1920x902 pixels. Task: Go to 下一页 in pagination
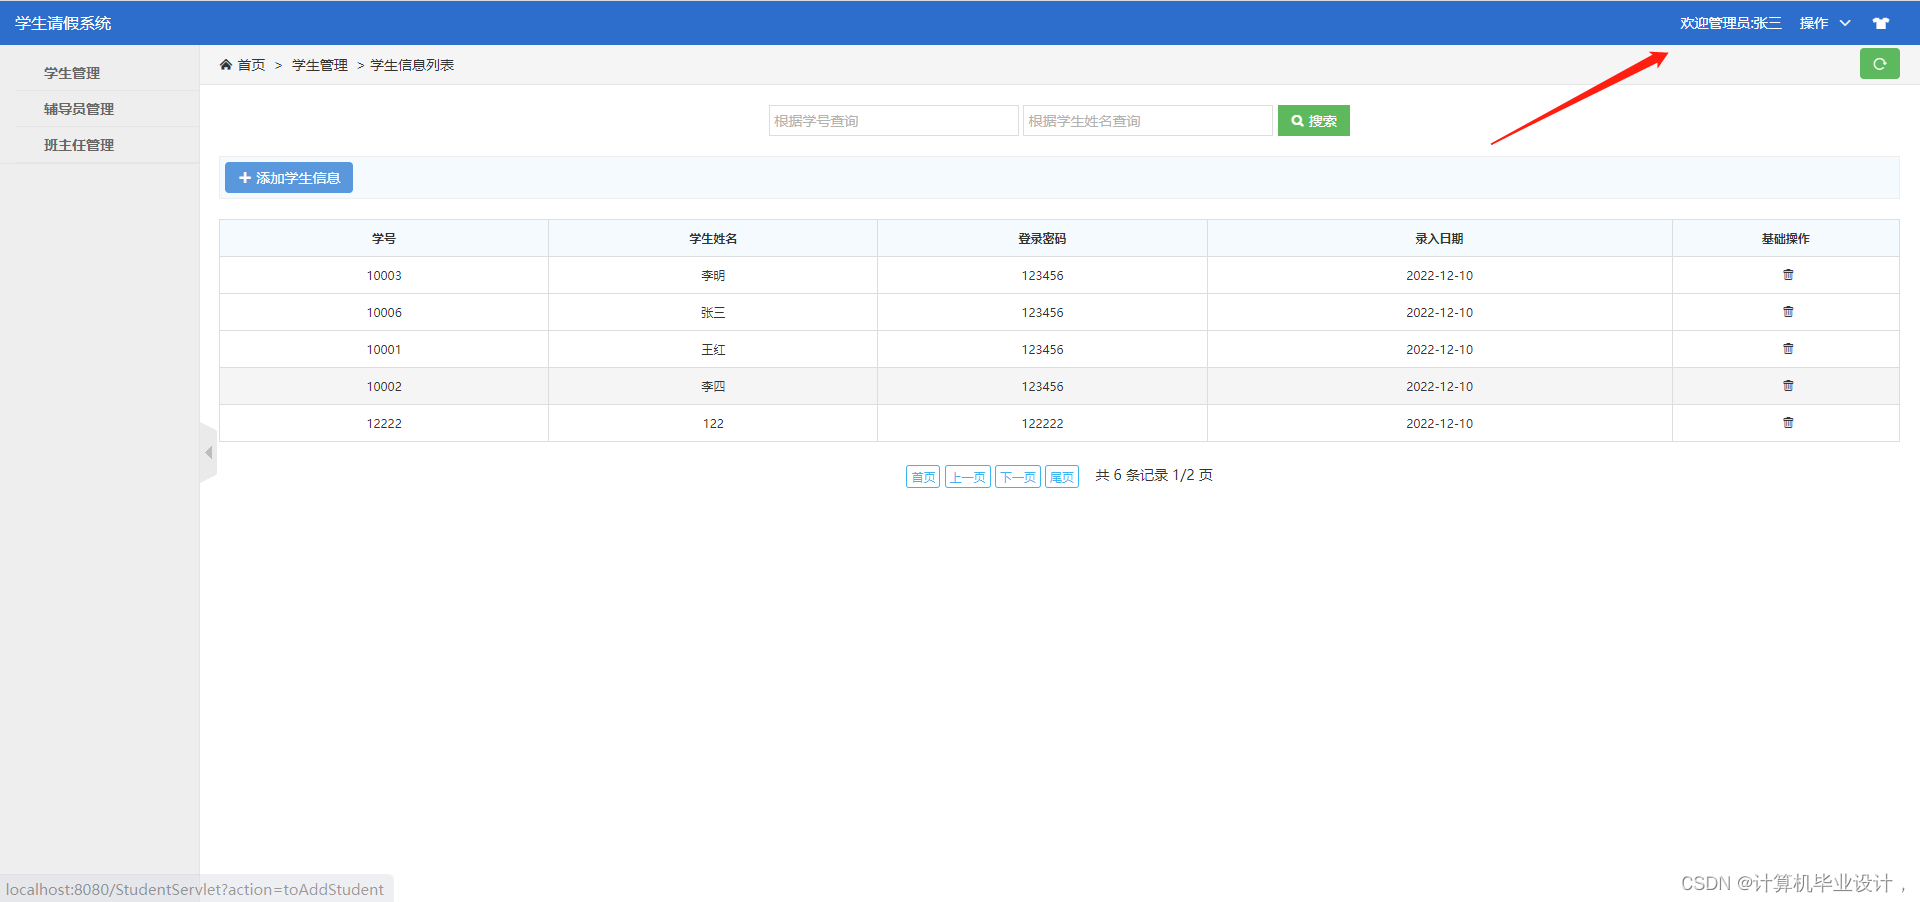tap(1018, 477)
